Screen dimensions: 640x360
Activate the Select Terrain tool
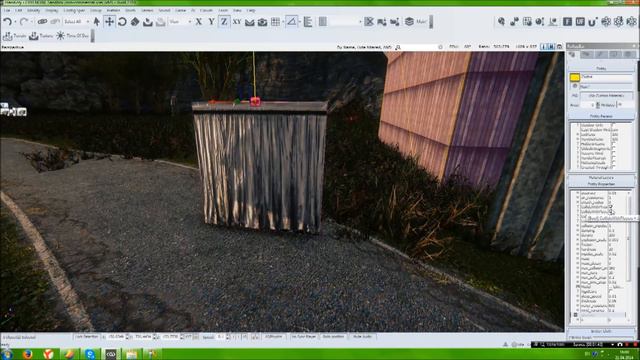tap(148, 22)
